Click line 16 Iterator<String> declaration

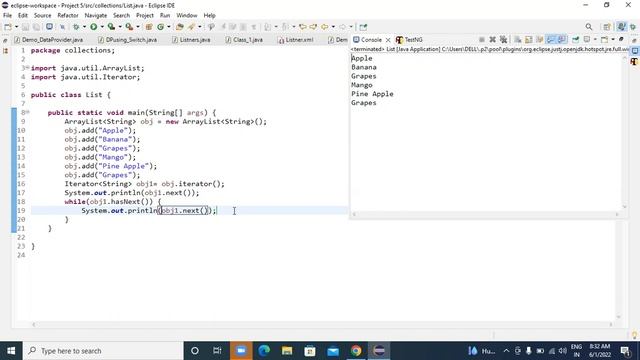click(x=144, y=184)
